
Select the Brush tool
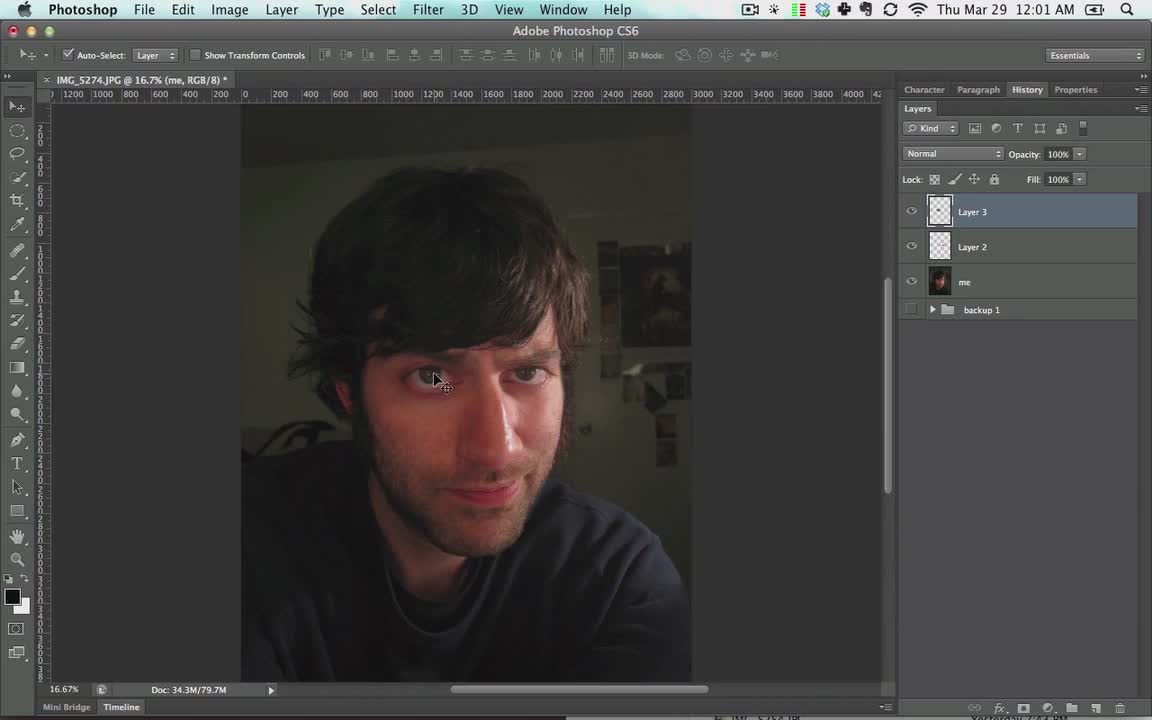click(17, 274)
